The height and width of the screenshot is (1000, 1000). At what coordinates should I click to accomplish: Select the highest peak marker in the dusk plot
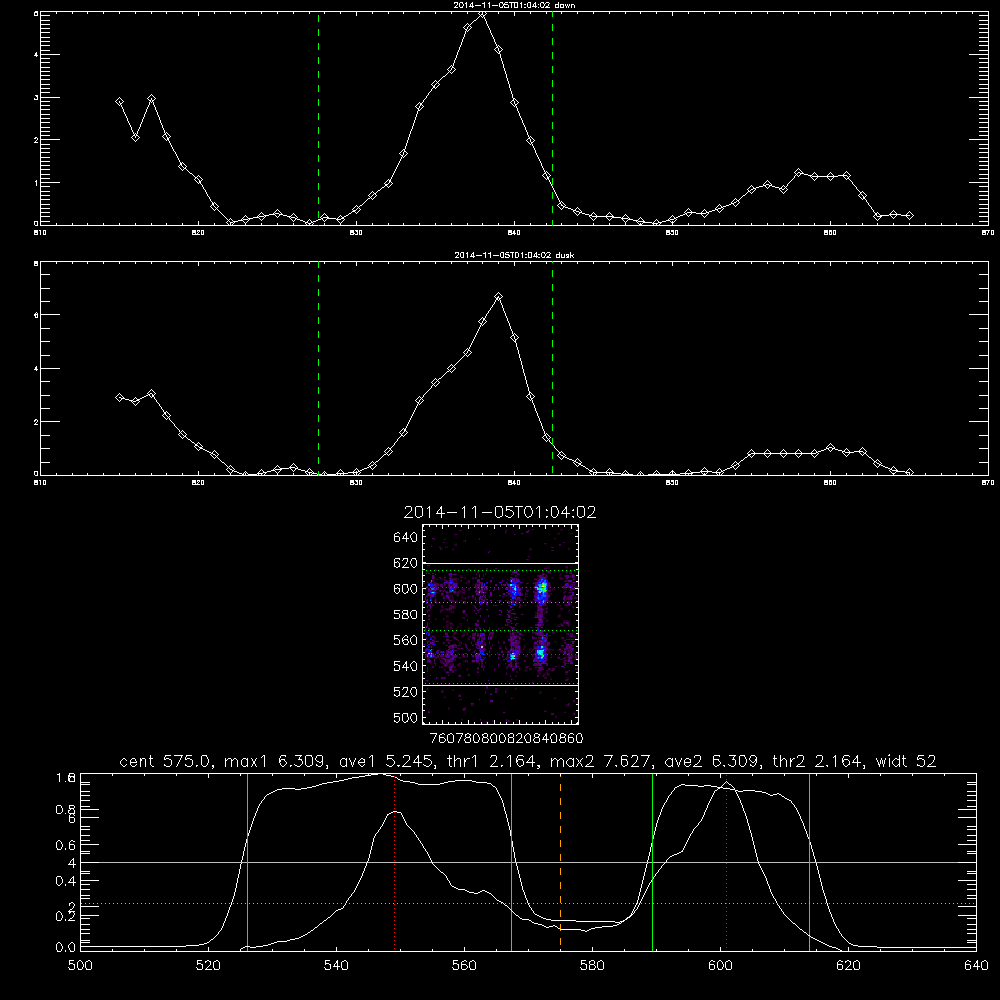499,297
